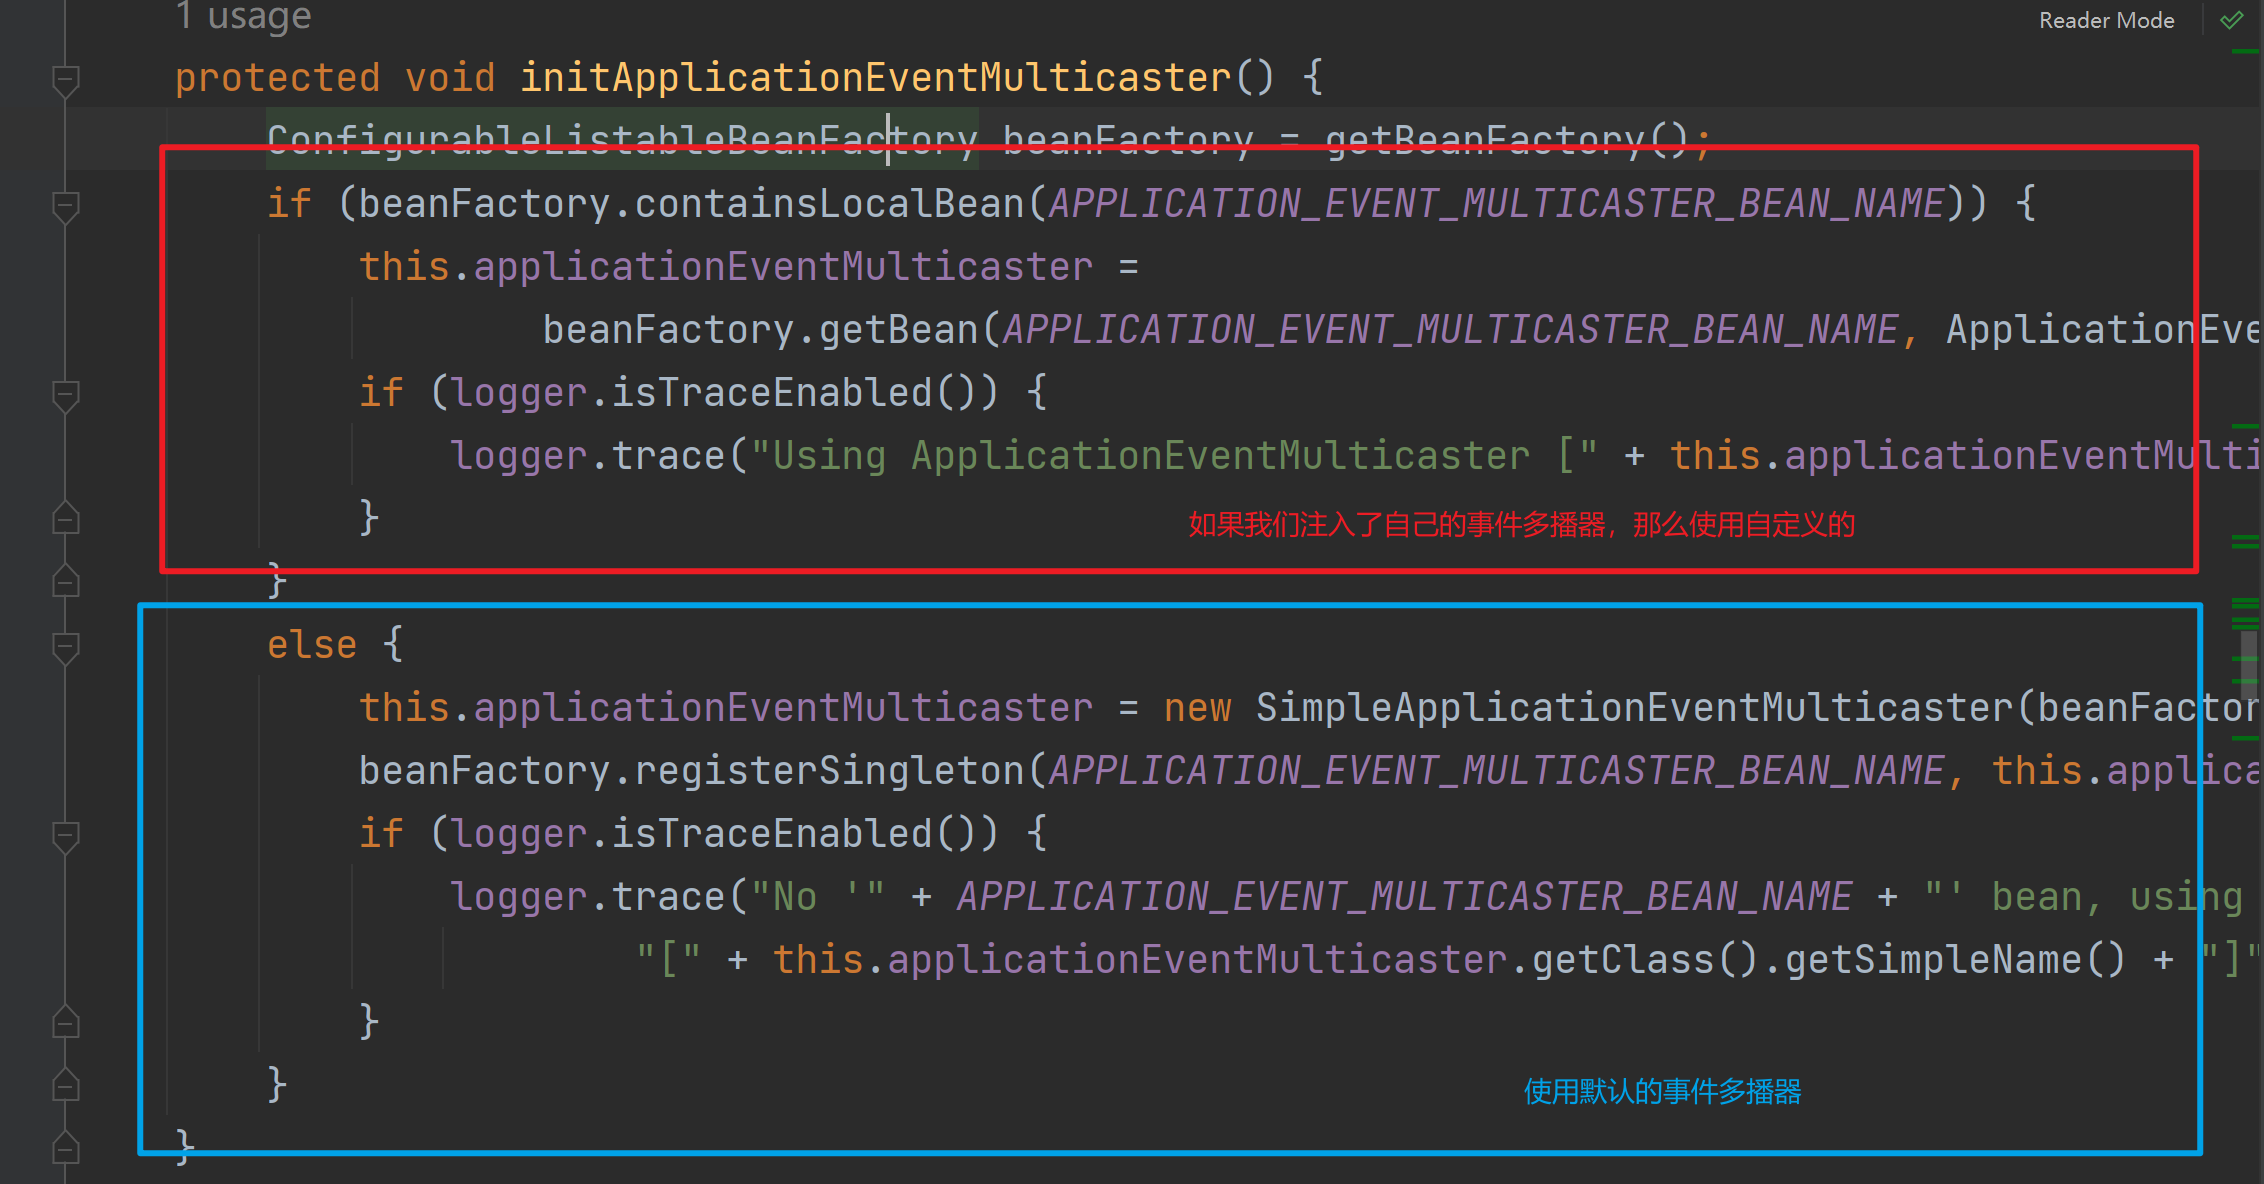The width and height of the screenshot is (2264, 1184).
Task: Click SimpleApplicationEventMulticaster constructor
Action: click(x=1634, y=708)
